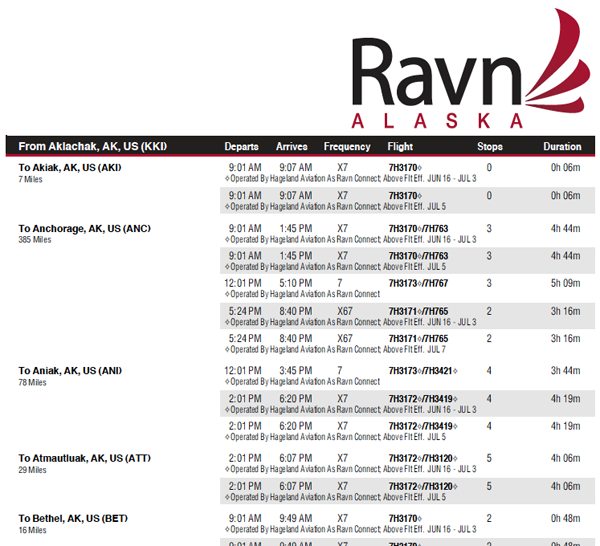Click the '3h 44m' duration value
Viewport: 600px width, 546px height.
[565, 371]
